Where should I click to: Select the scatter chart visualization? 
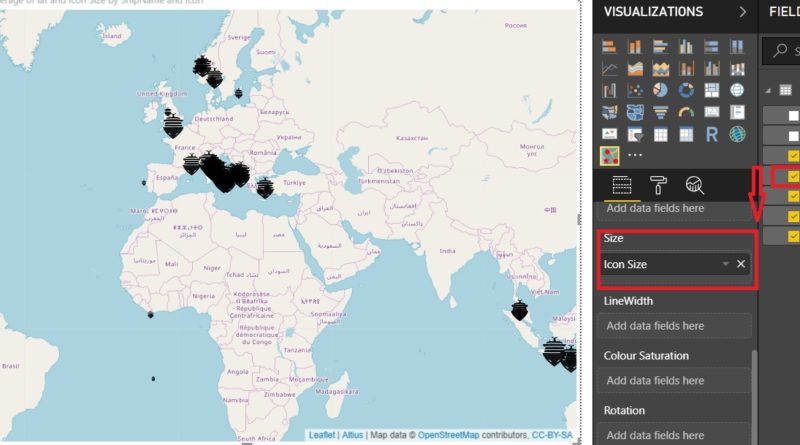(x=635, y=91)
